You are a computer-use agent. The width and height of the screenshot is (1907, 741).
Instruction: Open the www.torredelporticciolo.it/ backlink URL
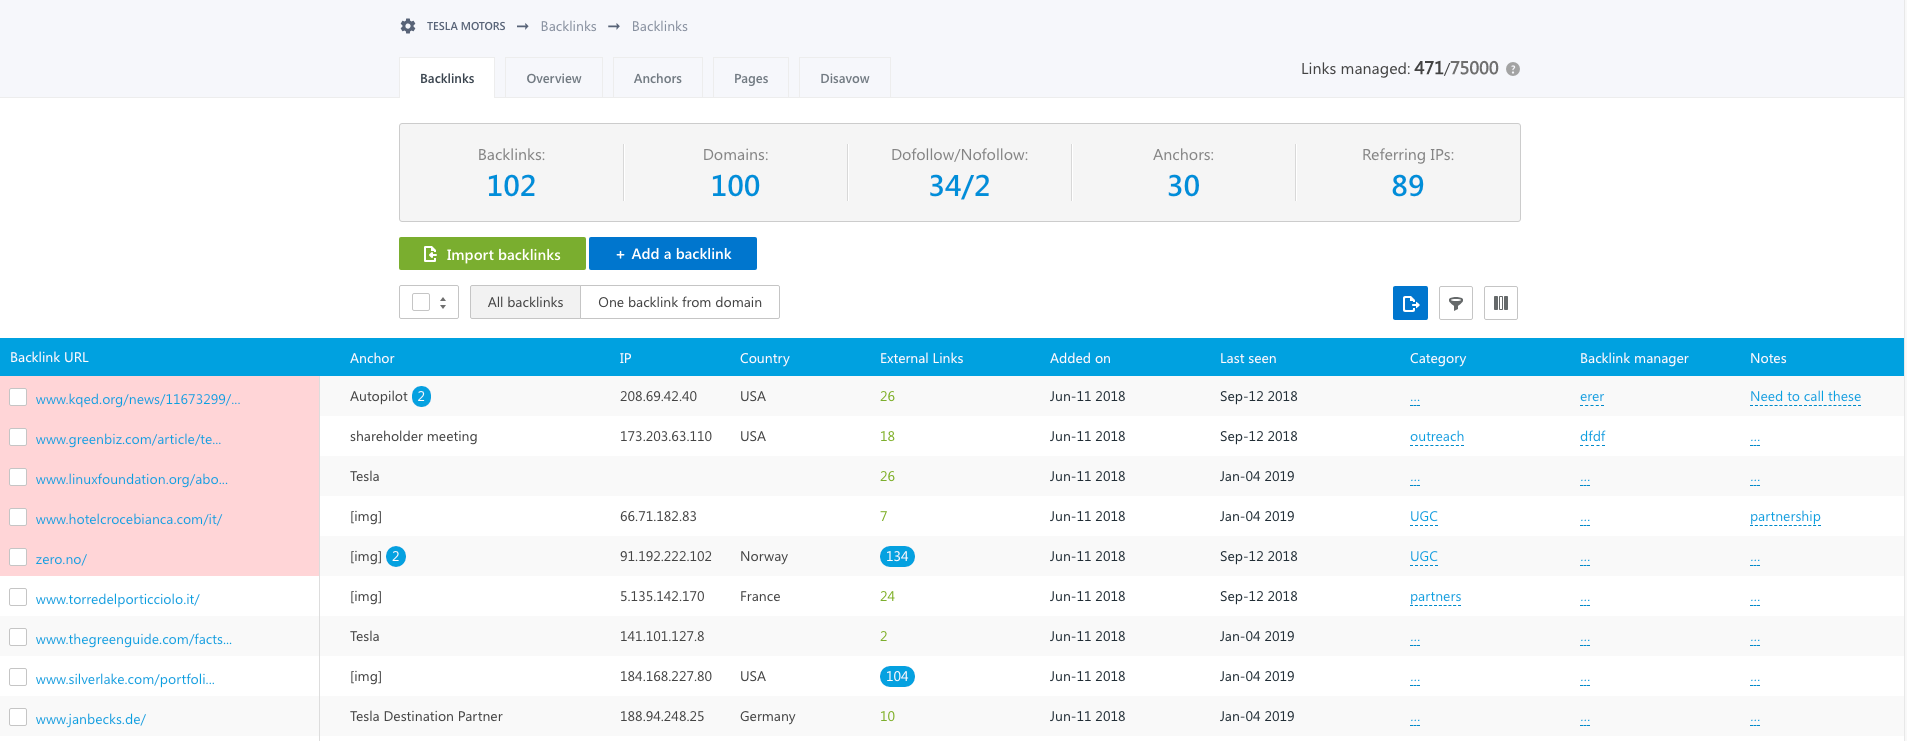[117, 599]
